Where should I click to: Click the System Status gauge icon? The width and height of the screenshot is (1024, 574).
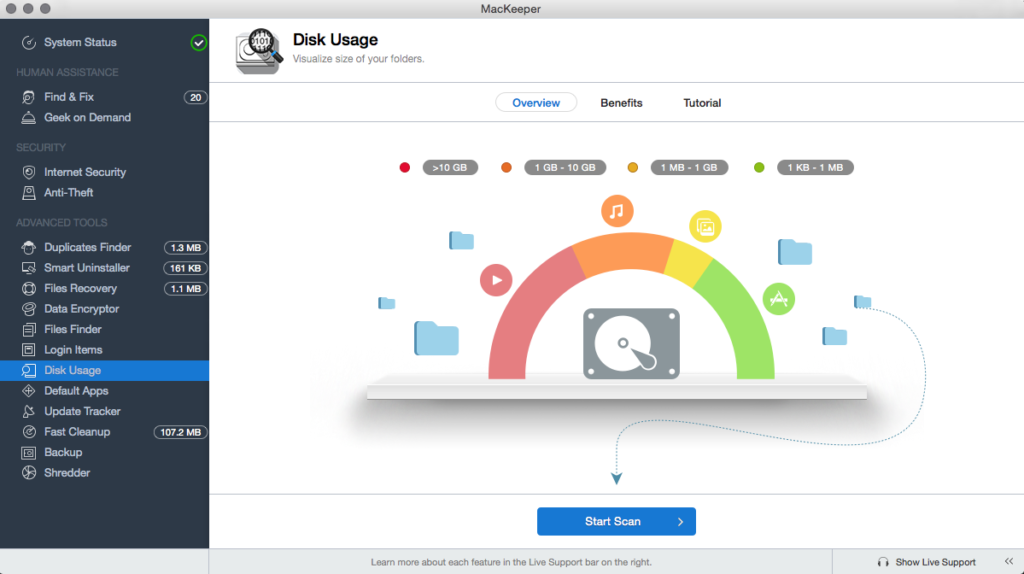(x=29, y=42)
